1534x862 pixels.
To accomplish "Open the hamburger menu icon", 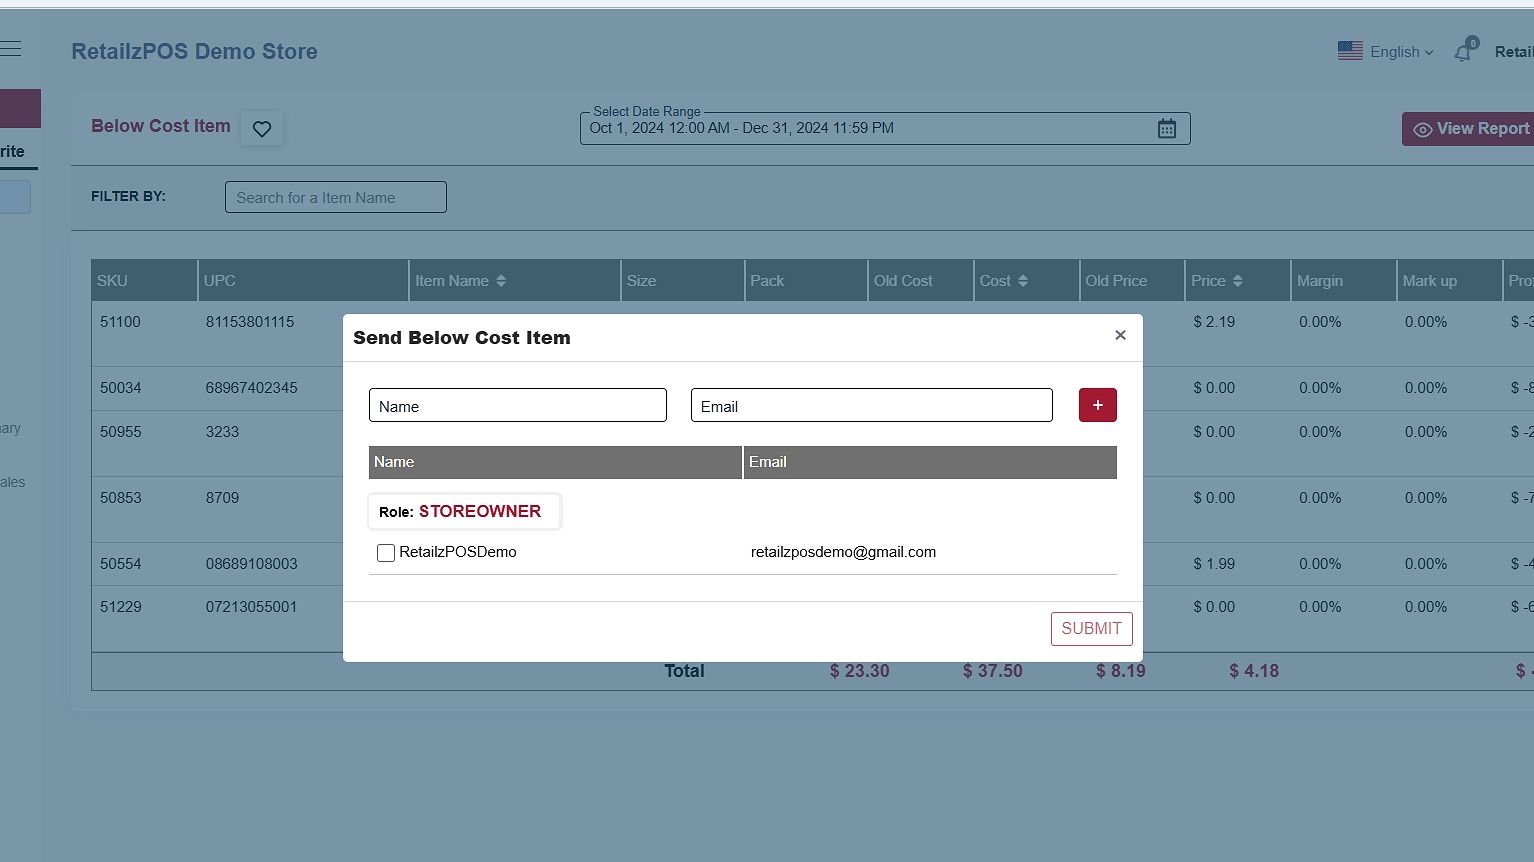I will (x=11, y=49).
